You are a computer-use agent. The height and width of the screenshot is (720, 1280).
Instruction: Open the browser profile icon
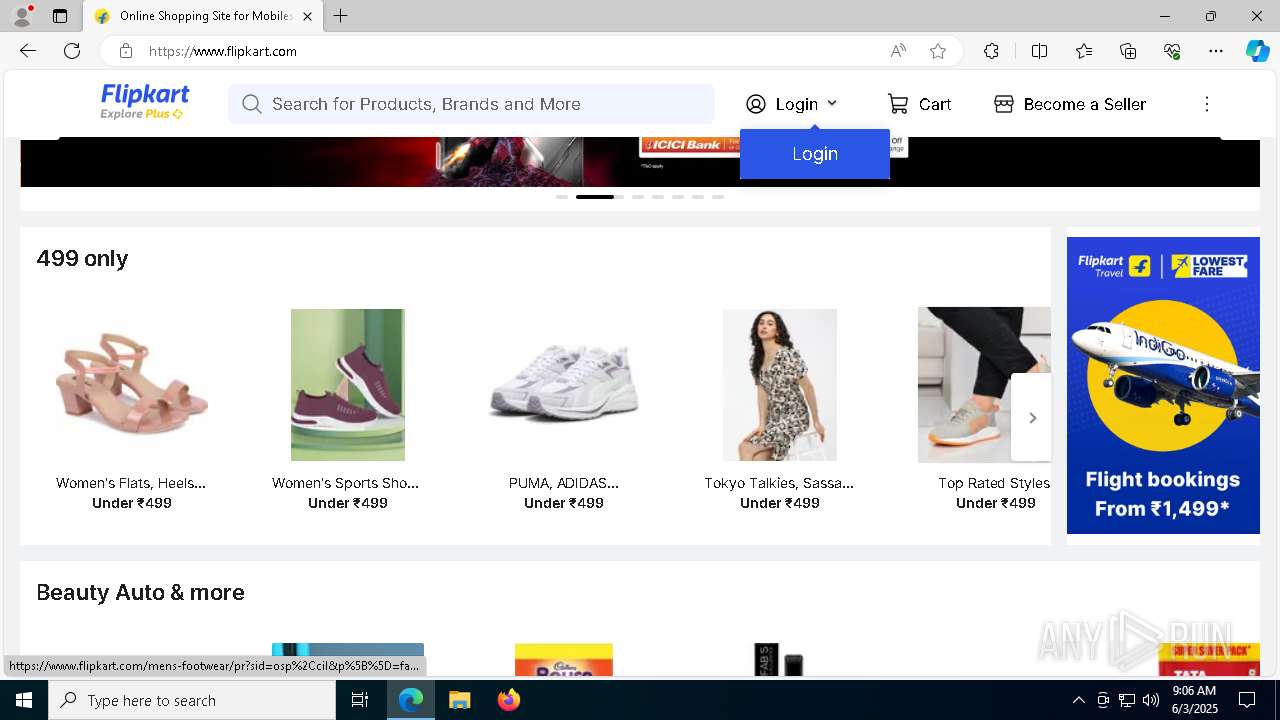click(x=21, y=16)
